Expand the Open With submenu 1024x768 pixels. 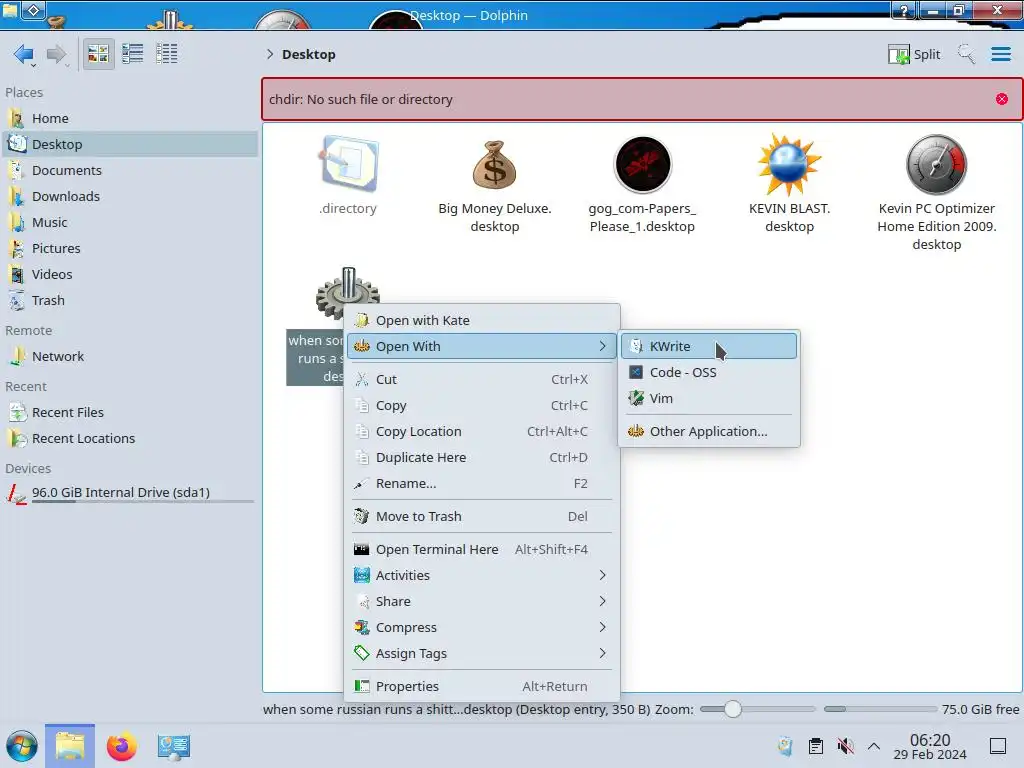point(482,347)
